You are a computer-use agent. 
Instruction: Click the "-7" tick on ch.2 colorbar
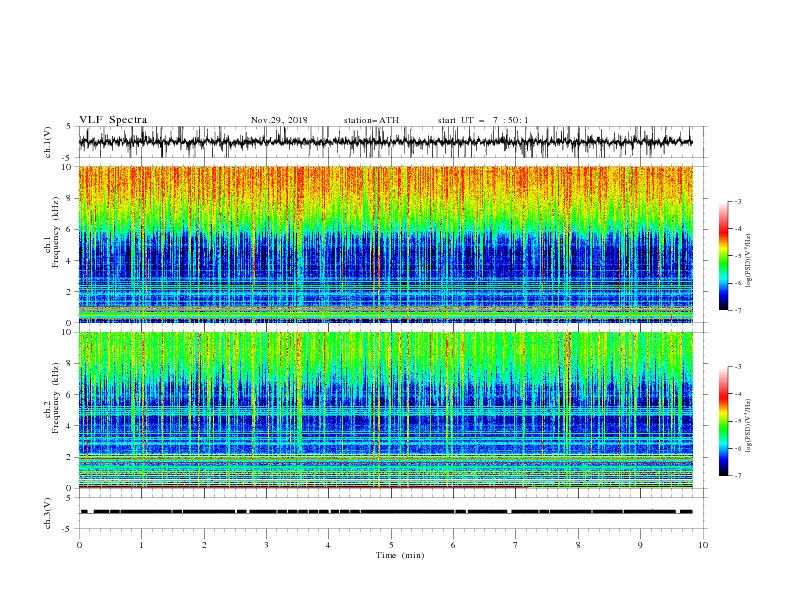[x=738, y=475]
